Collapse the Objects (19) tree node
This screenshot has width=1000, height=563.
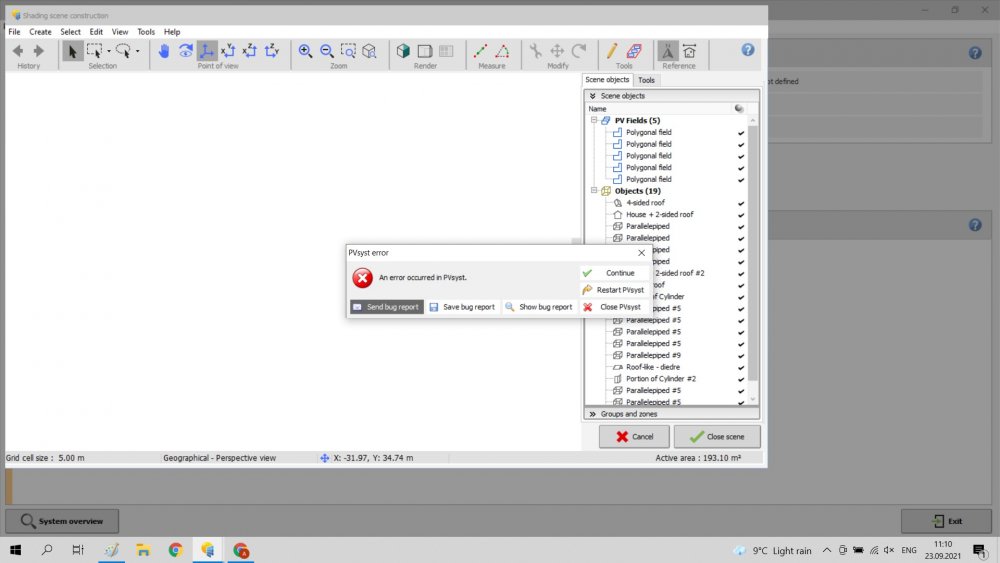pos(594,191)
